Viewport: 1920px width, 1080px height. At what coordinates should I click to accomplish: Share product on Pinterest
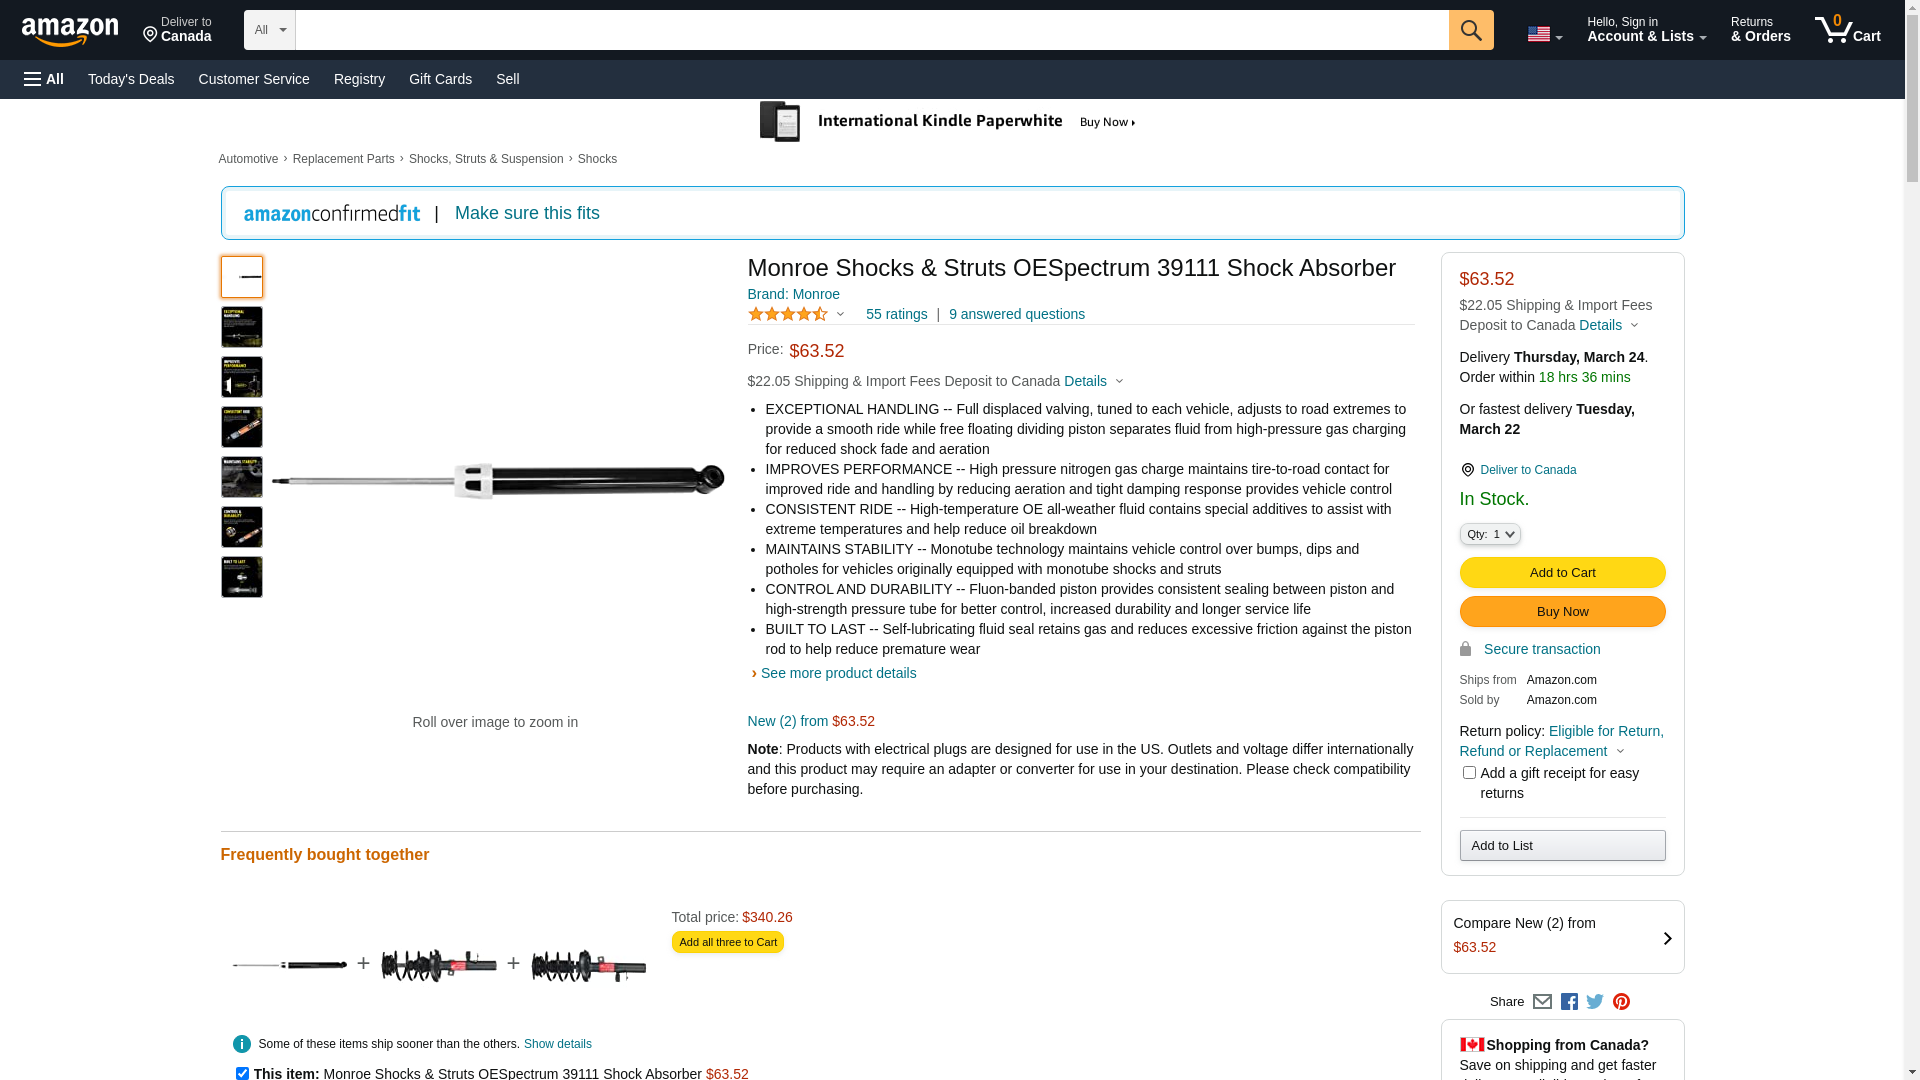pos(1621,1001)
